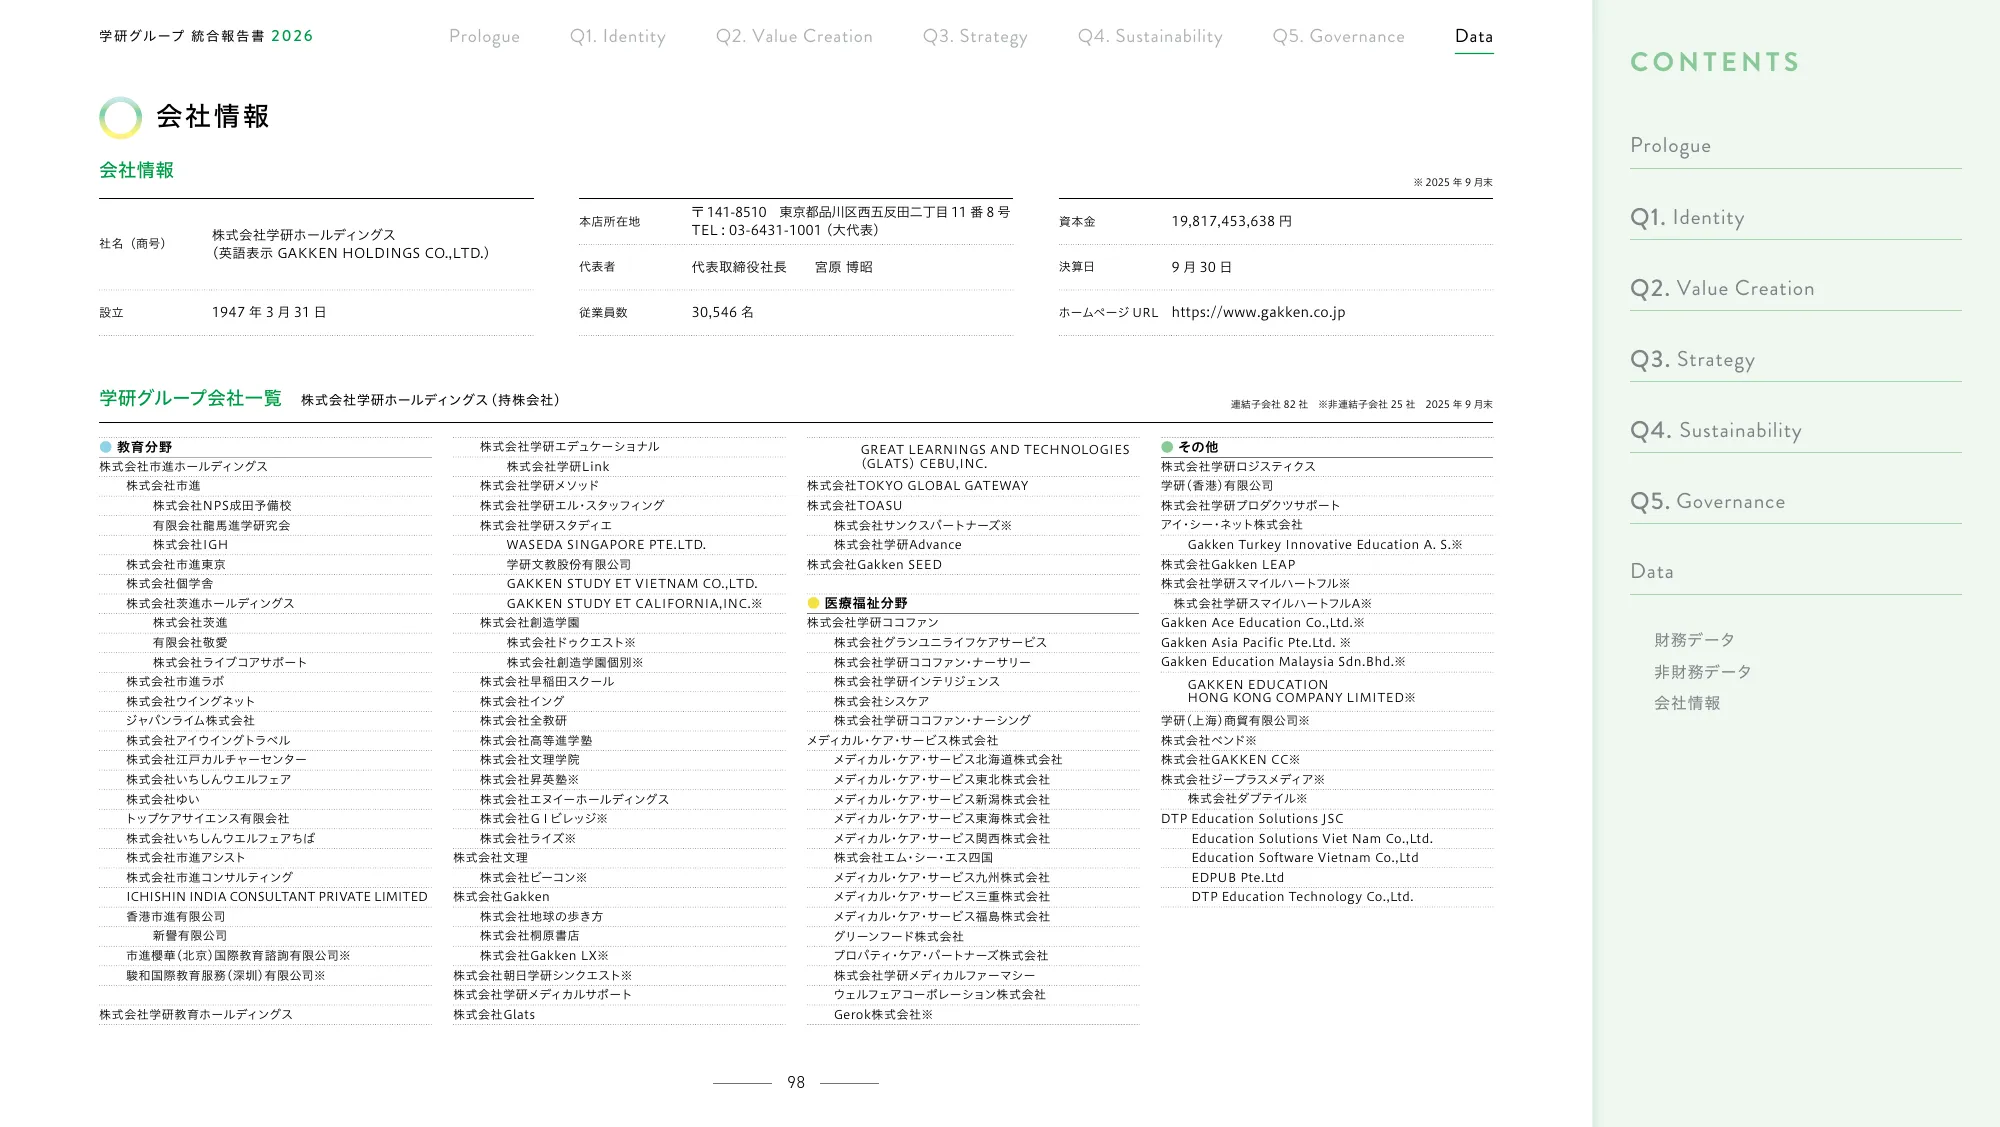Image resolution: width=2000 pixels, height=1127 pixels.
Task: Click 株式会社Gakken SEED entry
Action: click(874, 565)
